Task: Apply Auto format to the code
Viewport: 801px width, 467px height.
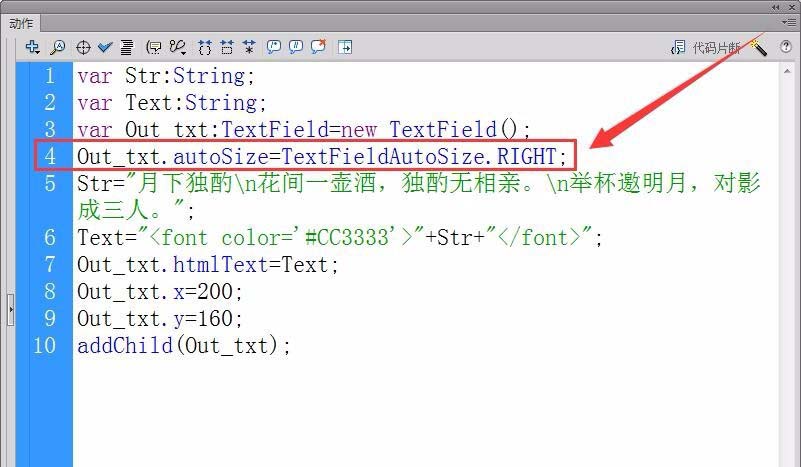Action: 126,48
